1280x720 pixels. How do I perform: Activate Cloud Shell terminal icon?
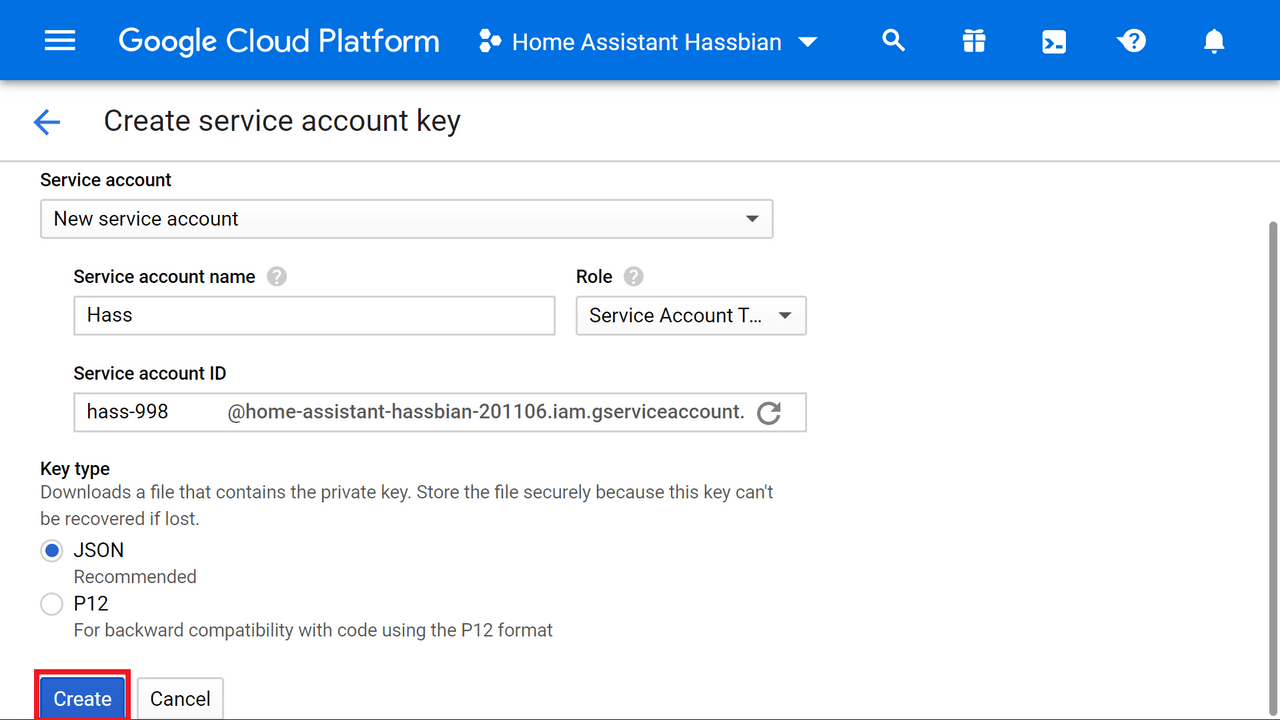tap(1054, 42)
